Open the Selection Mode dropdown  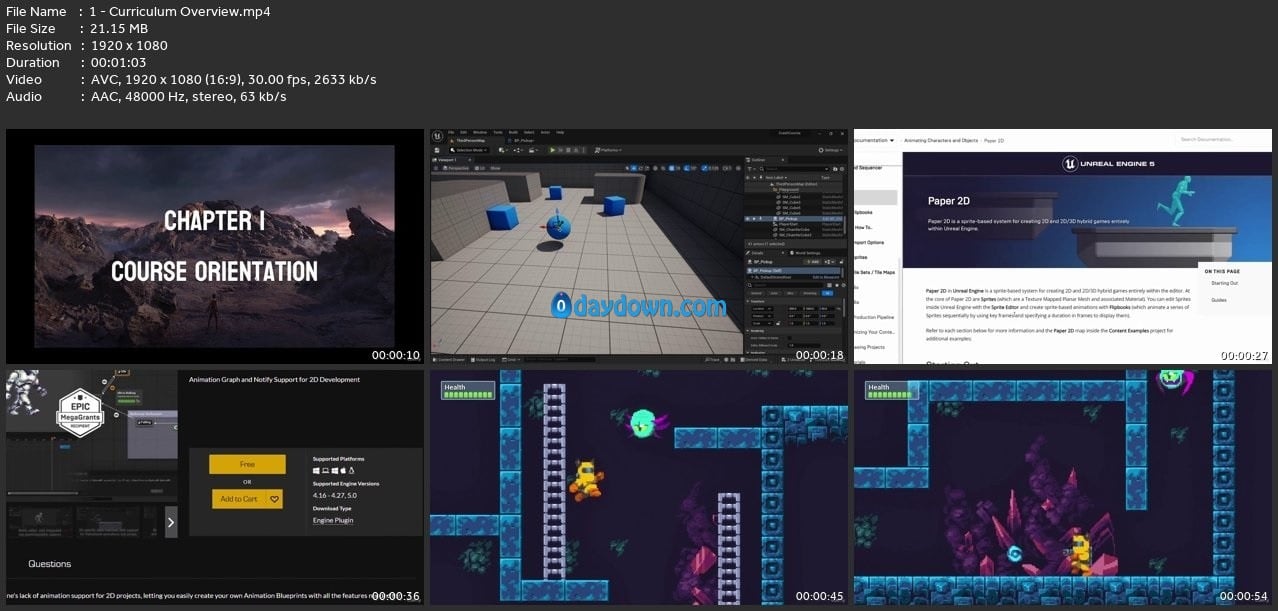(x=469, y=150)
